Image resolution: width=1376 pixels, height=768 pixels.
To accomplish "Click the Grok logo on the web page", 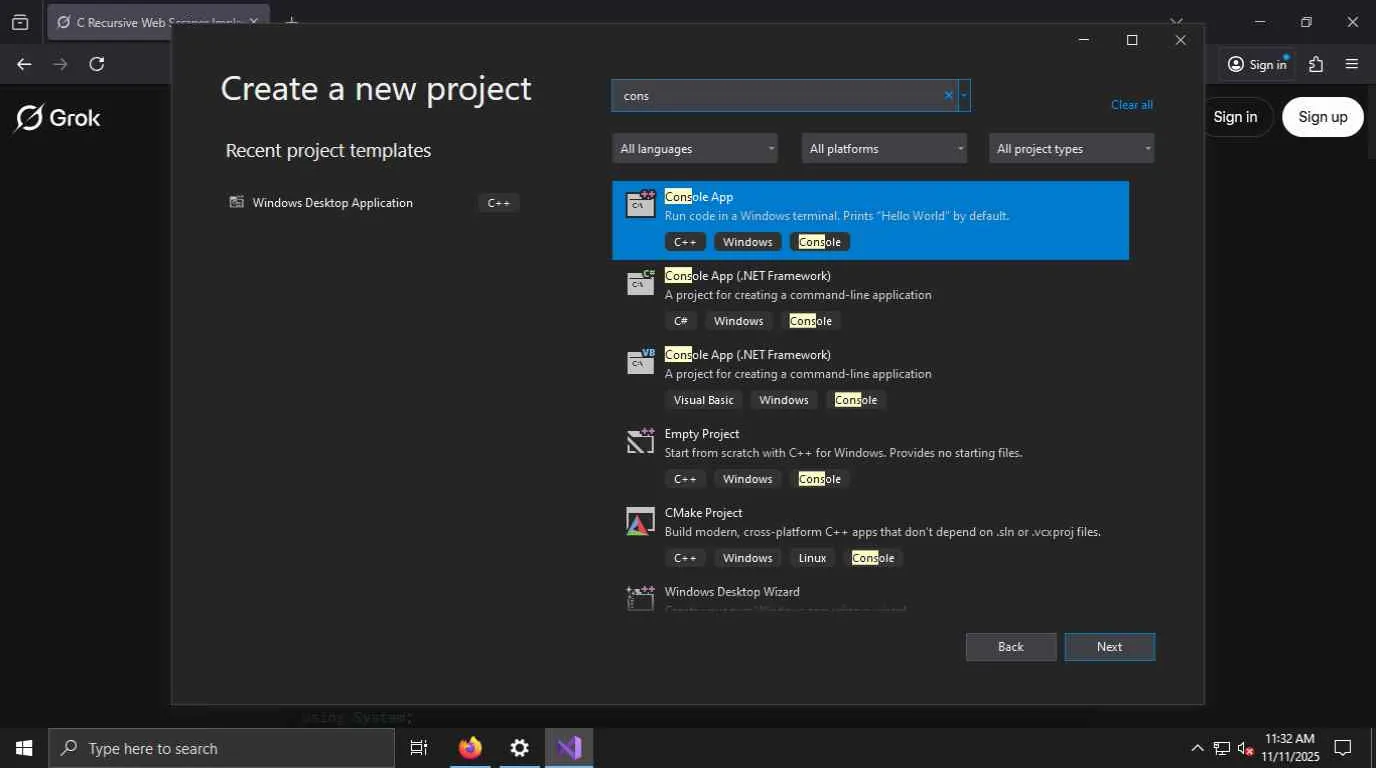I will tap(57, 118).
